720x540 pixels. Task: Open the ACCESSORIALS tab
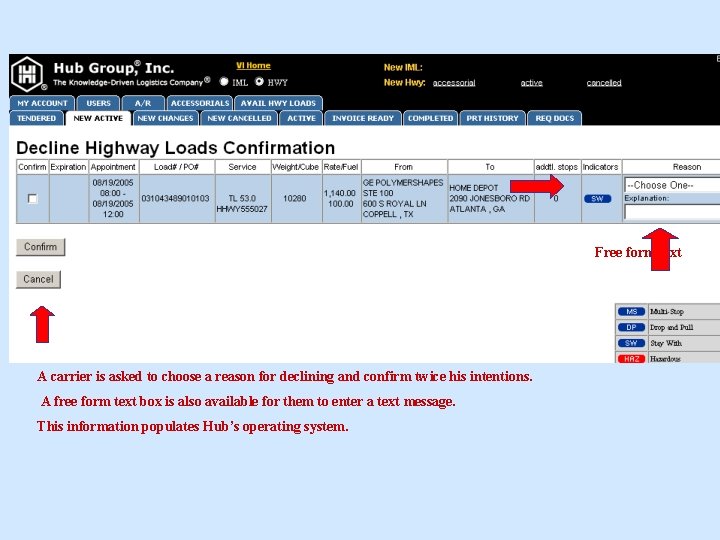click(200, 103)
